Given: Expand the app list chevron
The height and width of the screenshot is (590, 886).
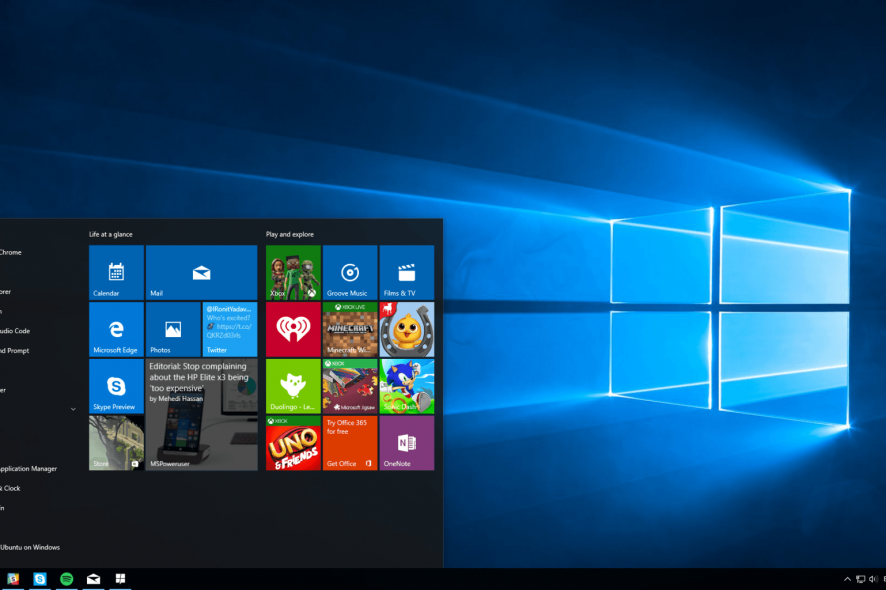Looking at the screenshot, I should tap(73, 409).
